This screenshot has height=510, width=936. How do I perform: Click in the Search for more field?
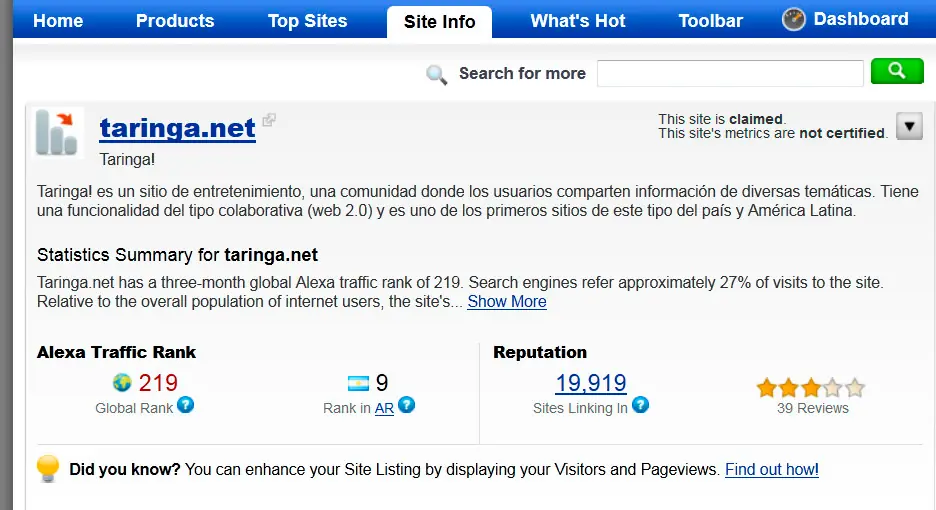coord(729,73)
